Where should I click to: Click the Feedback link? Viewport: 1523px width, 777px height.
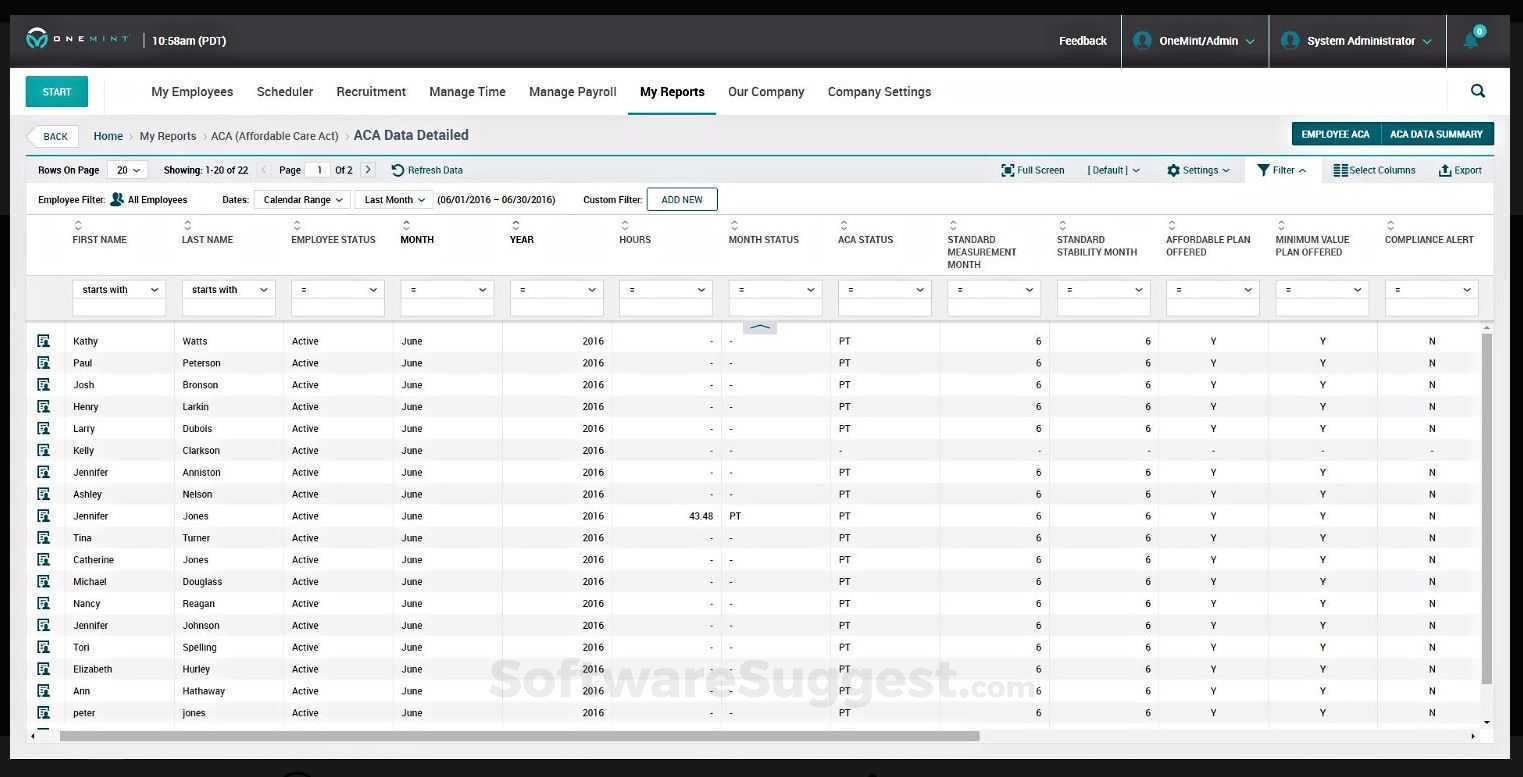pyautogui.click(x=1083, y=41)
